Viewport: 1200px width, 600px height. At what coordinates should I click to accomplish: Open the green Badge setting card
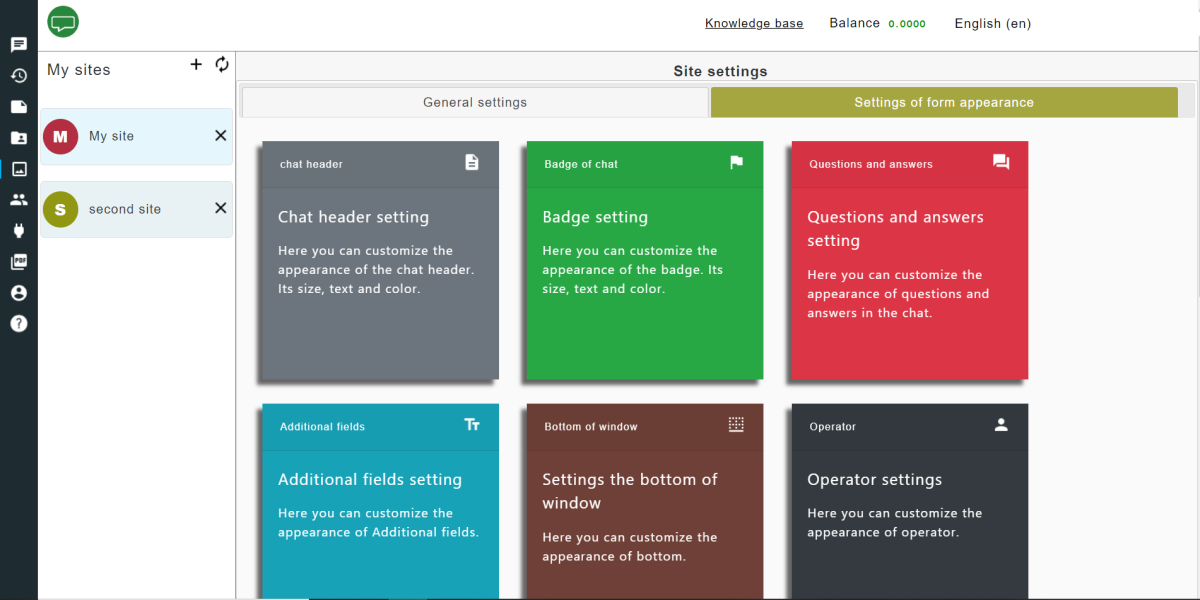click(645, 260)
